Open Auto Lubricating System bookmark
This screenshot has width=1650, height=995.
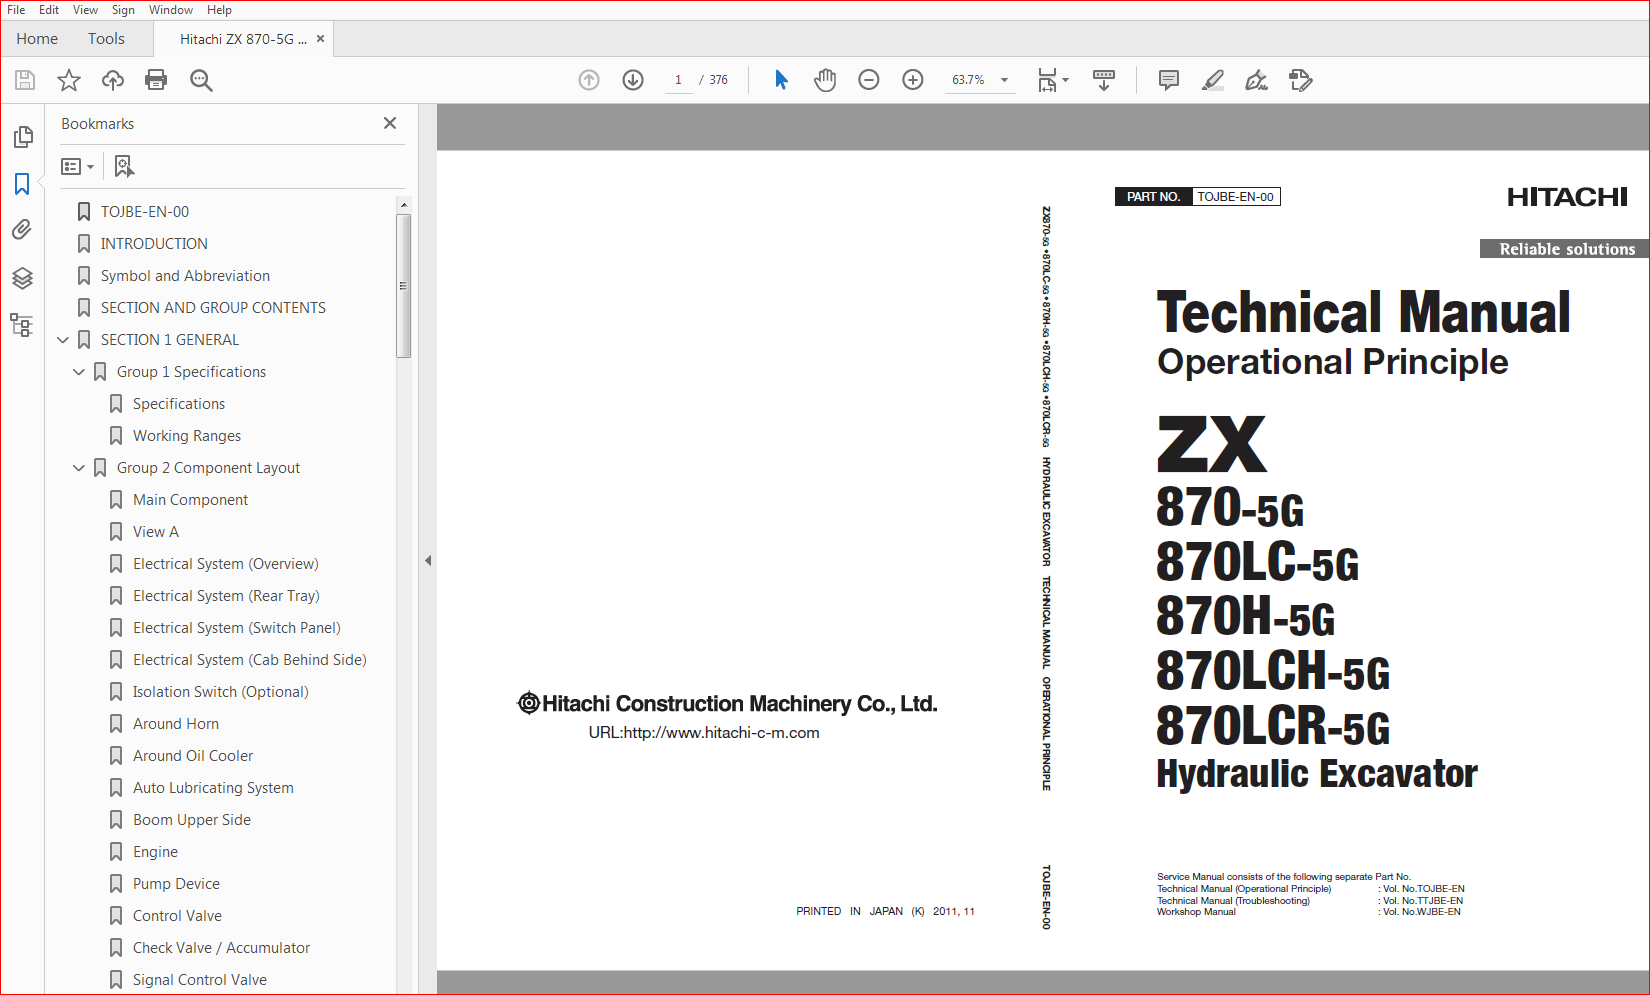click(213, 788)
